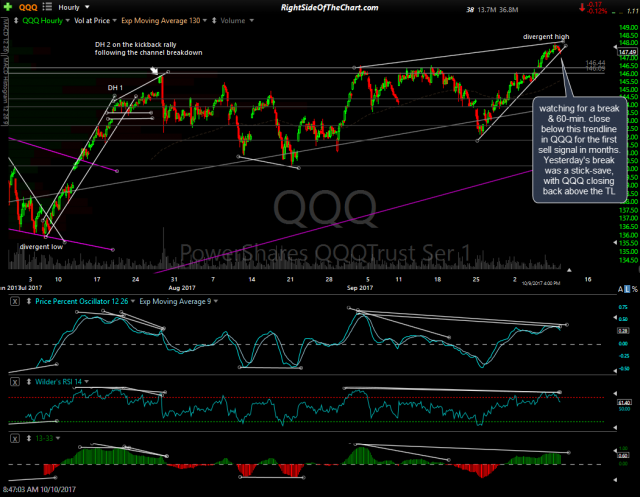Click the 0.28 oscillator value label
Screen dimensions: 640x497
point(623,331)
